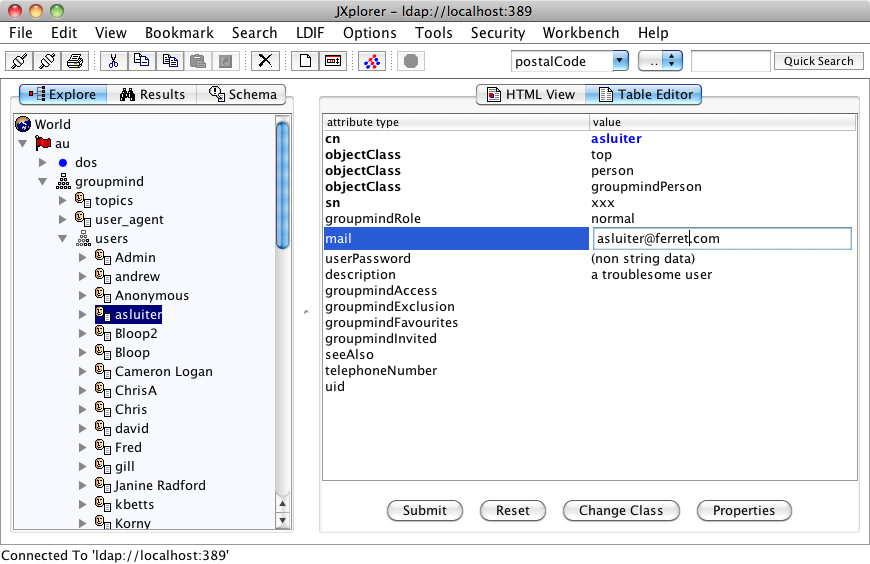
Task: Click the quick search text field
Action: [731, 61]
